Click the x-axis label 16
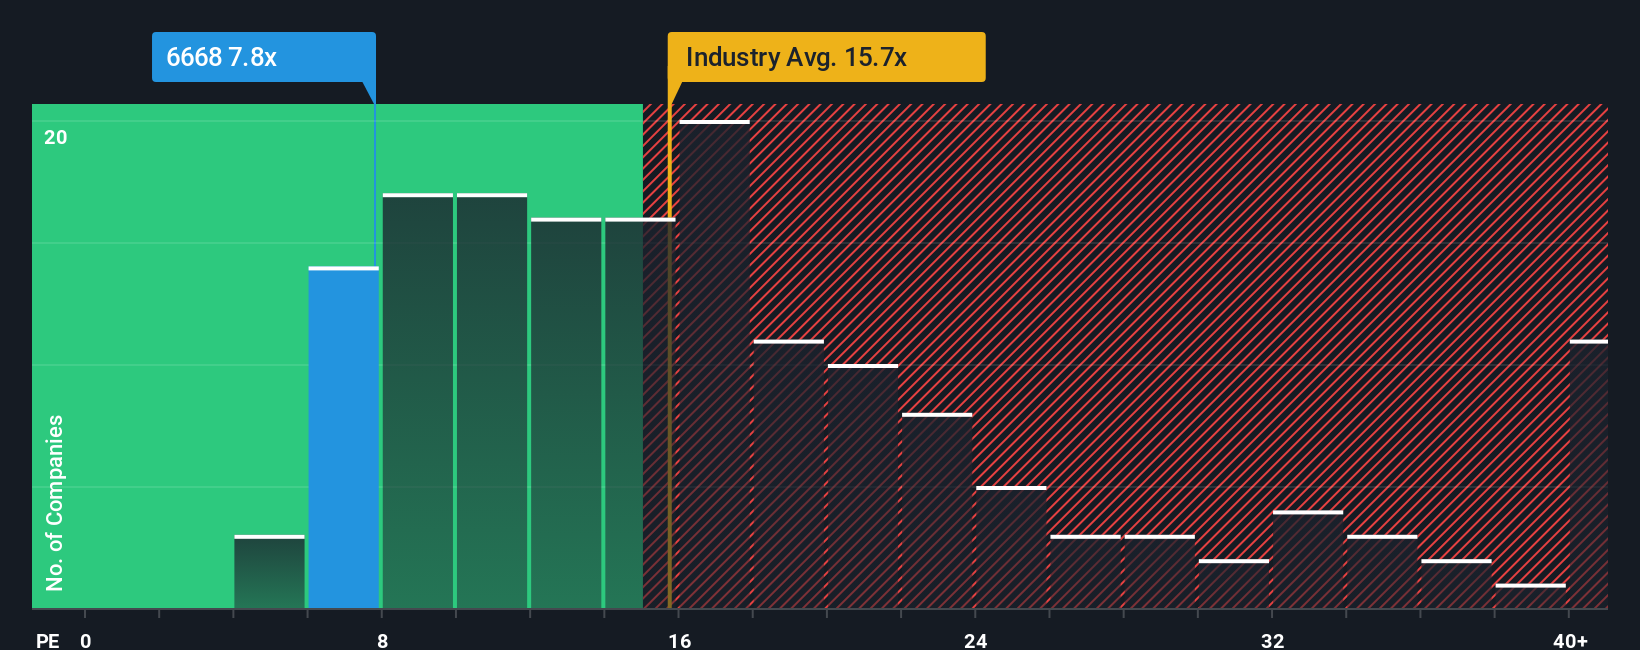The width and height of the screenshot is (1640, 650). coord(679,640)
